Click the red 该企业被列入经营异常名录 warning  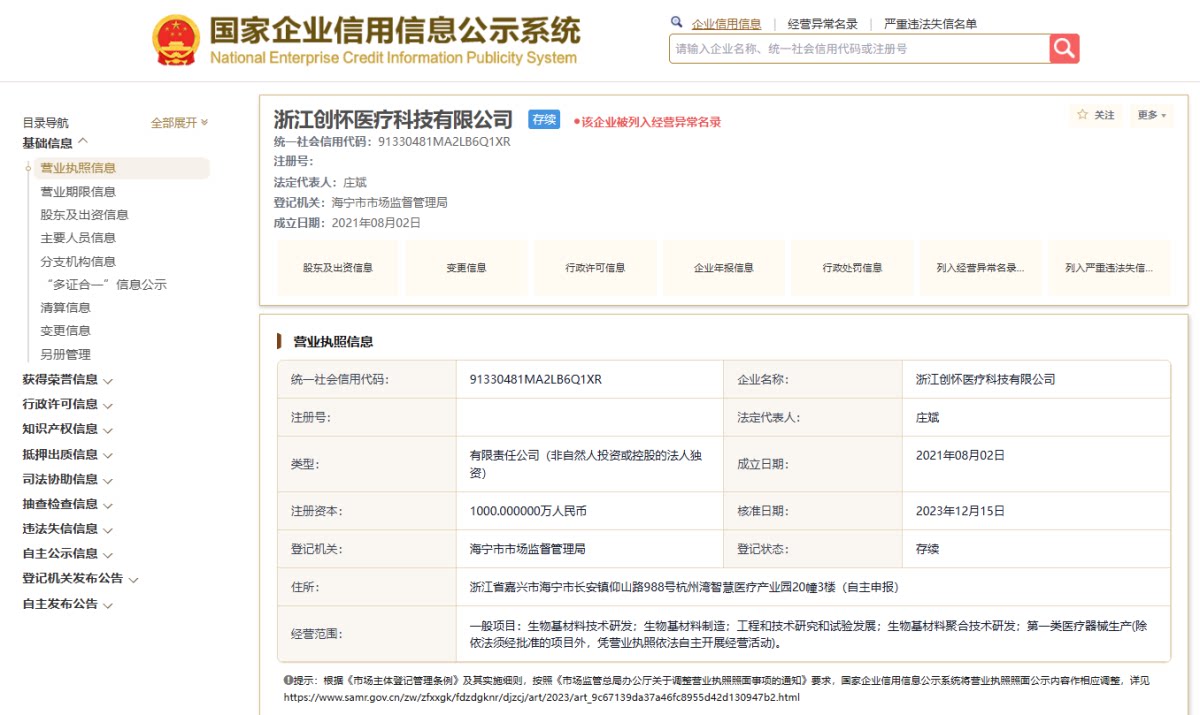tap(647, 122)
